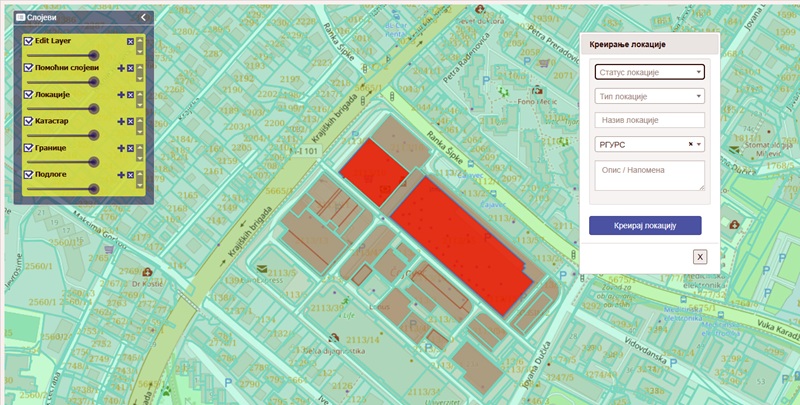Click the plus icon beside Границе
Viewport: 800px width, 405px height.
120,148
